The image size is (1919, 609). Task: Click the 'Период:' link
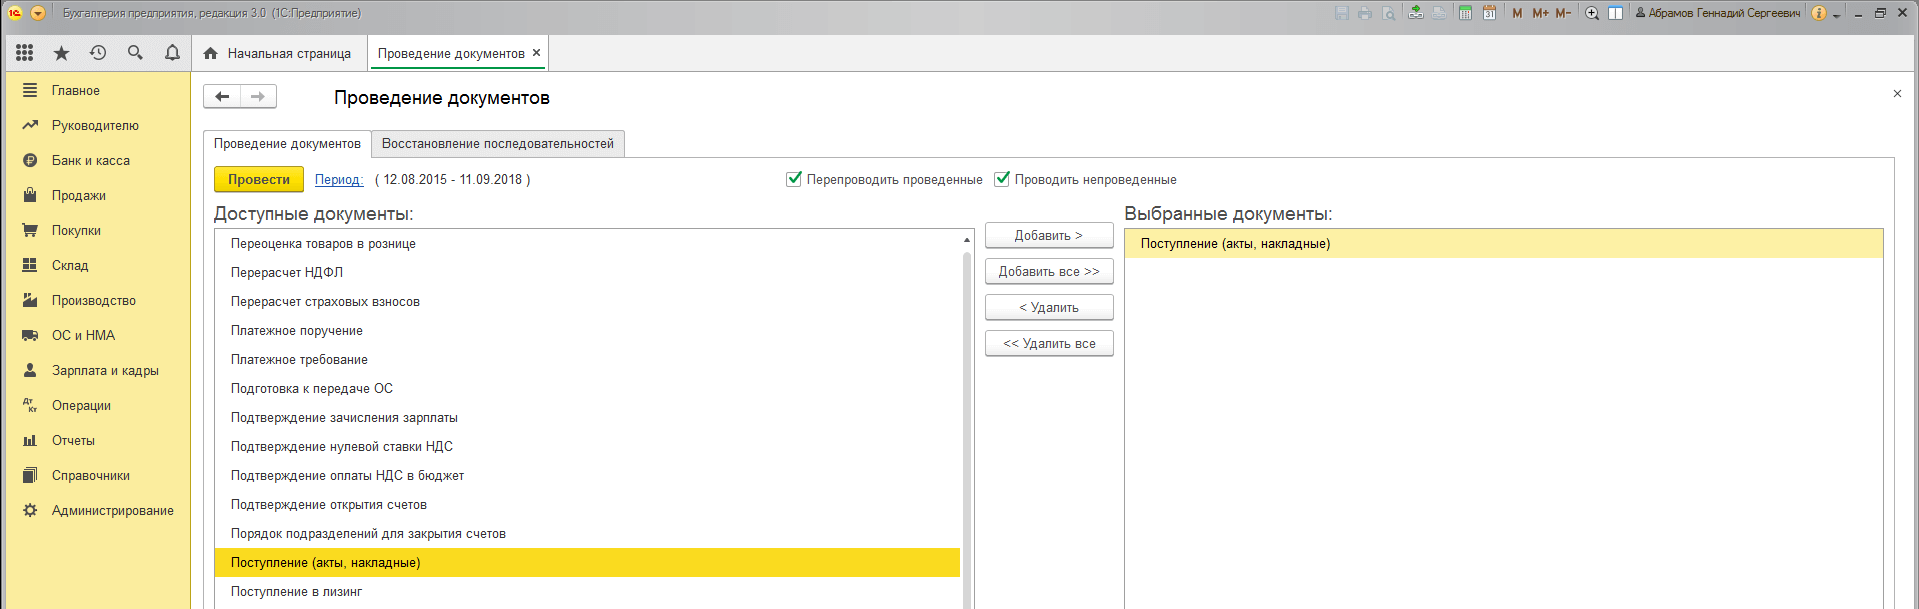pyautogui.click(x=339, y=180)
